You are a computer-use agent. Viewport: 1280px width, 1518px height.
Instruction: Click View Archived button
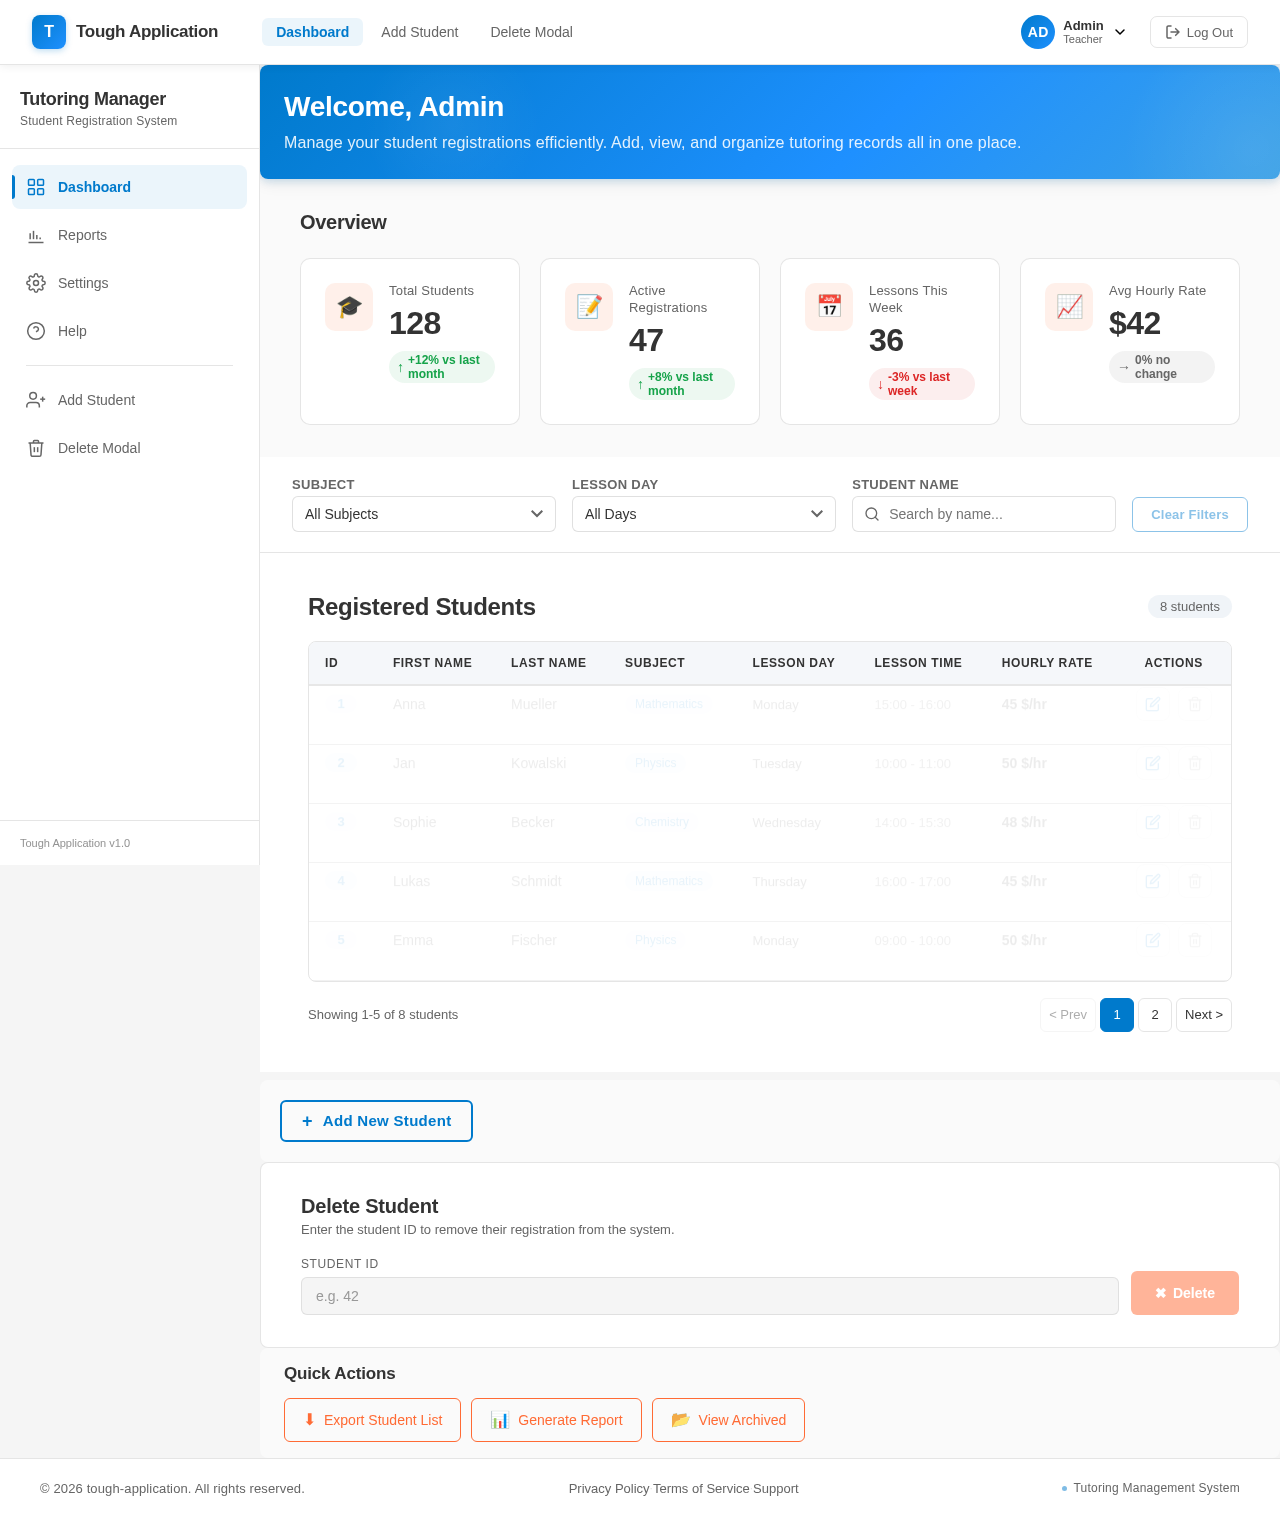[x=728, y=1420]
